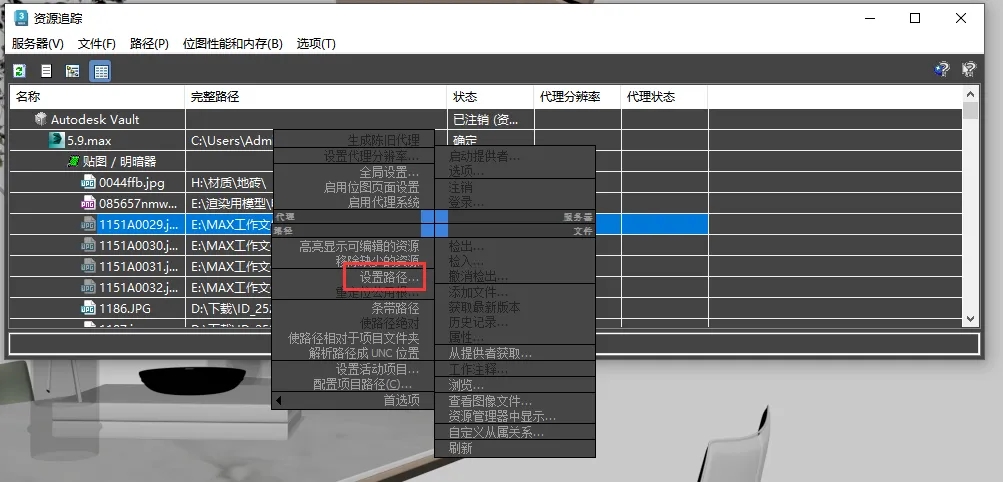Choose 登录... menu entry

466,202
